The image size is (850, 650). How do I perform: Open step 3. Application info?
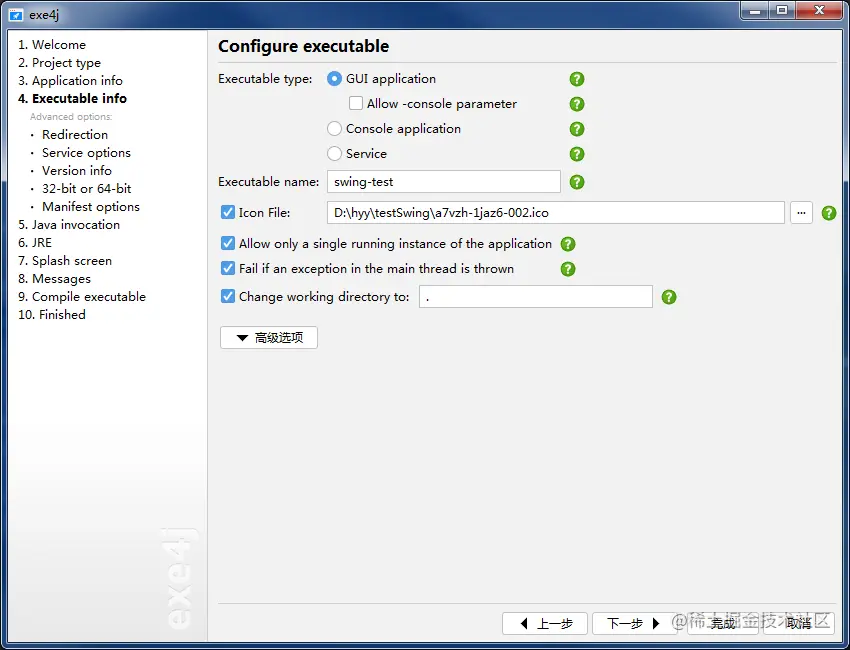(70, 81)
